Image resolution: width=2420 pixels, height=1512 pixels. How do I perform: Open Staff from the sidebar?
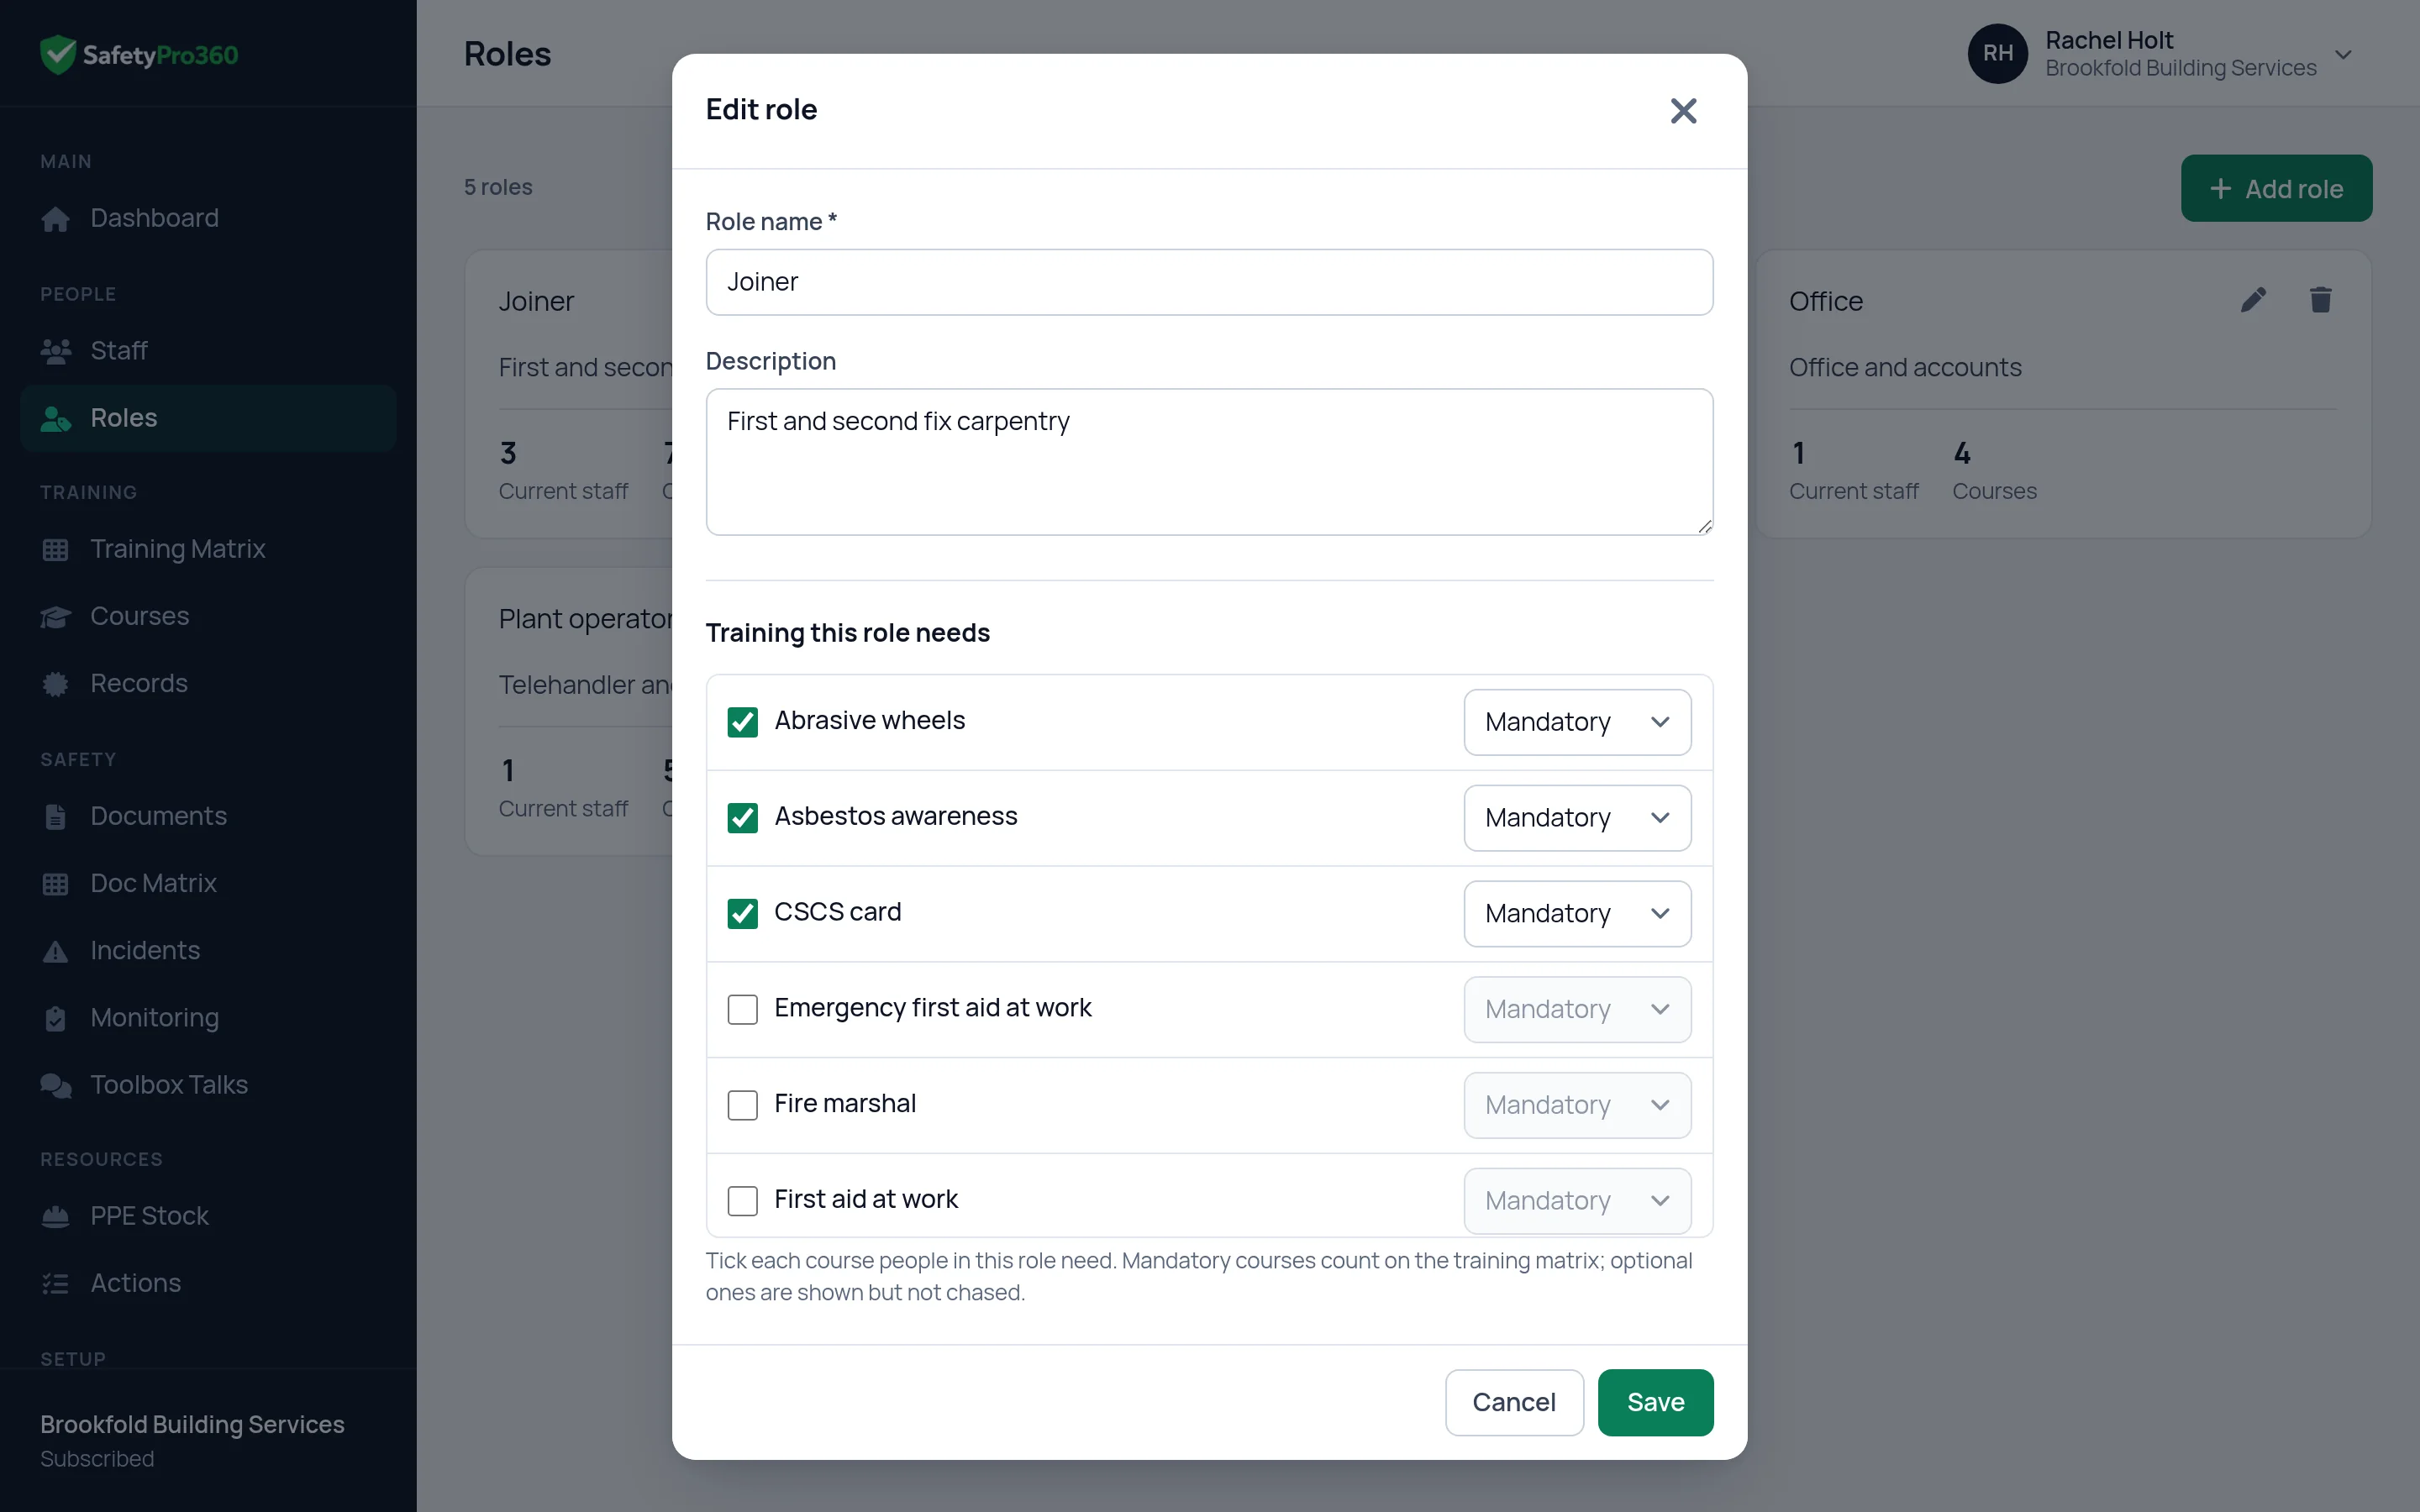coord(208,351)
